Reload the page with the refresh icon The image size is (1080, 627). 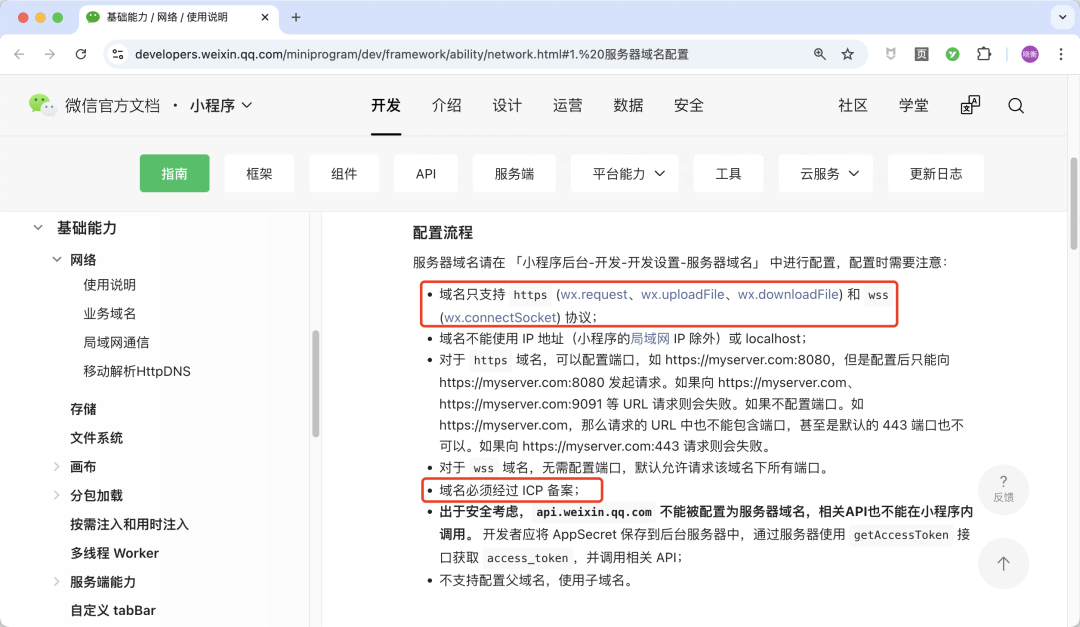81,54
